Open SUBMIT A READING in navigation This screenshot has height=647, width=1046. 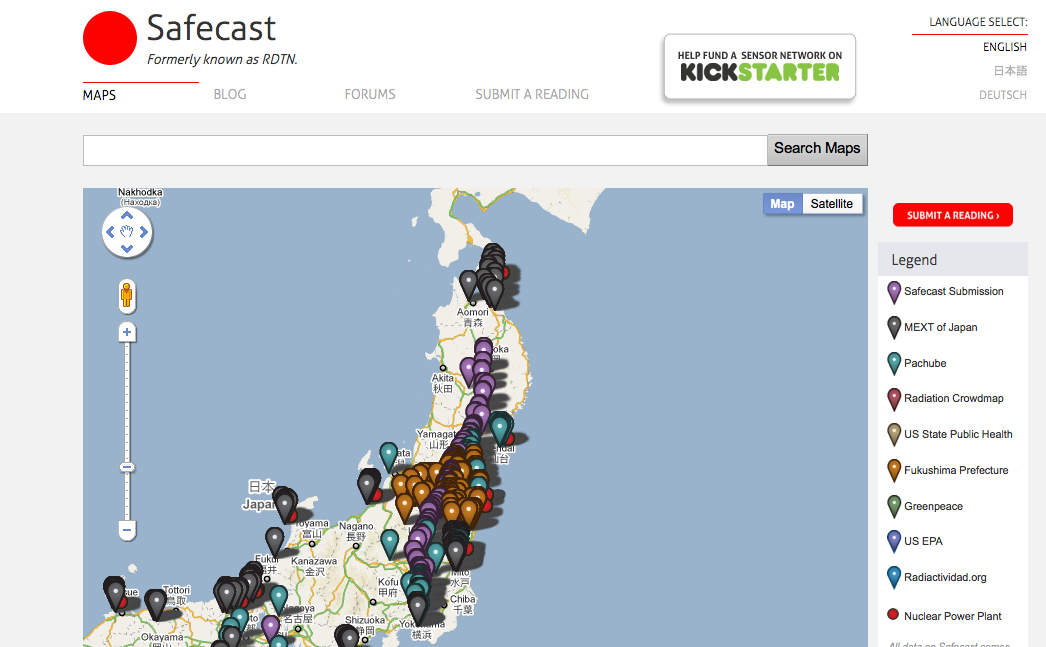pyautogui.click(x=532, y=95)
